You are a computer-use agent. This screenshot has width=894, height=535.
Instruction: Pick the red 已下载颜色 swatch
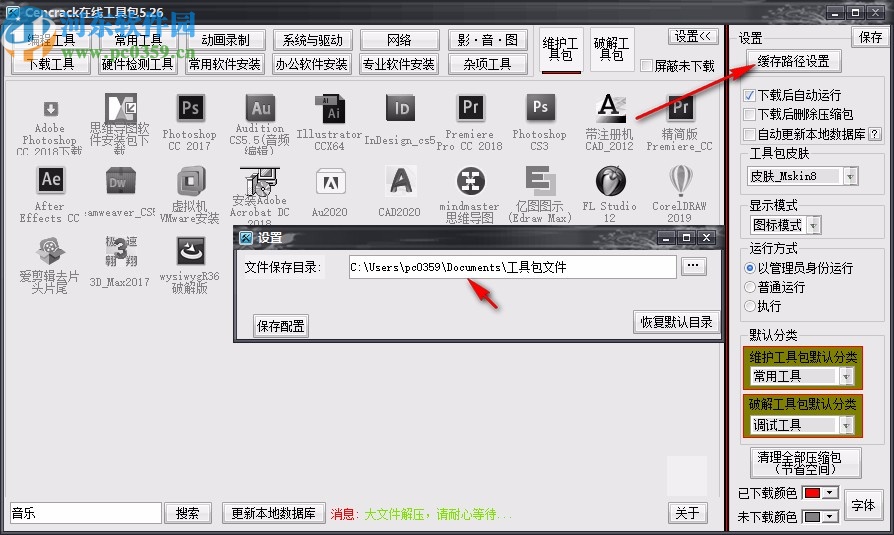point(812,492)
